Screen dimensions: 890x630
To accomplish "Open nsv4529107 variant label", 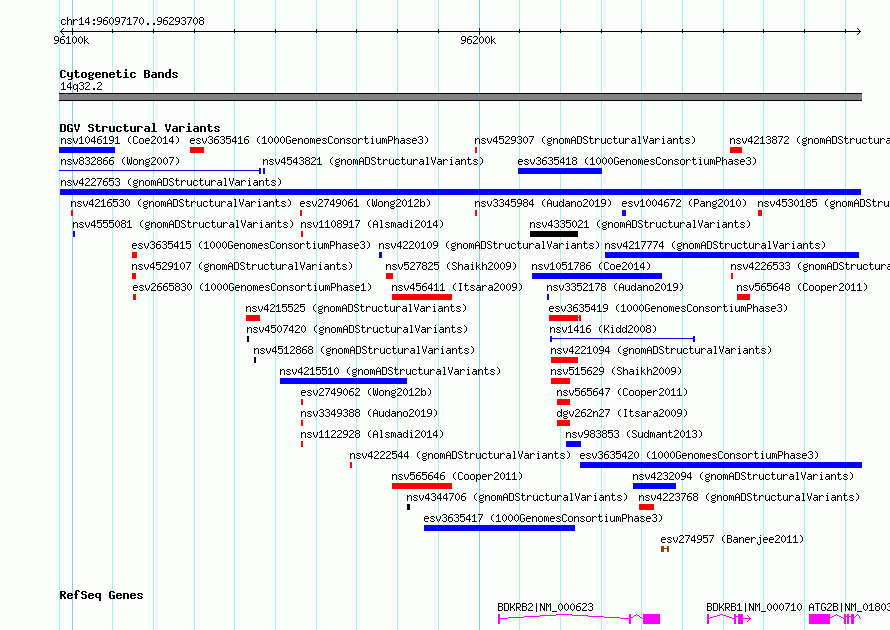I will click(242, 266).
